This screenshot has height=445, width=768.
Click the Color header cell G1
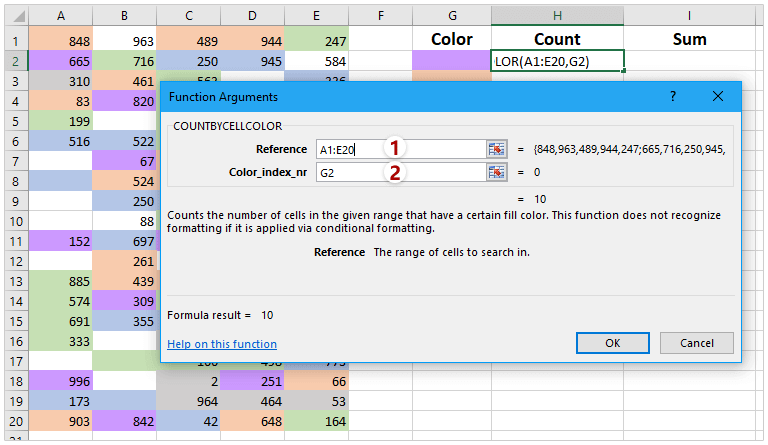[x=452, y=39]
